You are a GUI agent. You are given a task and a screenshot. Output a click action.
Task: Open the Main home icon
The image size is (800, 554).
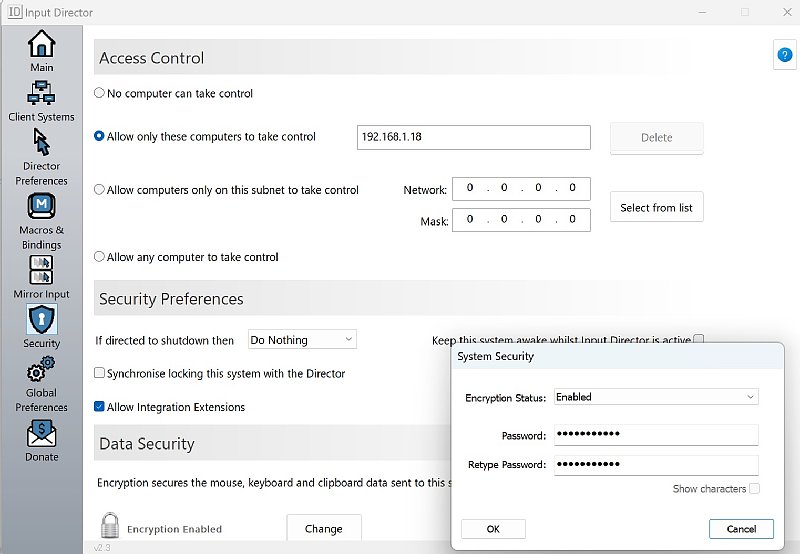click(41, 44)
